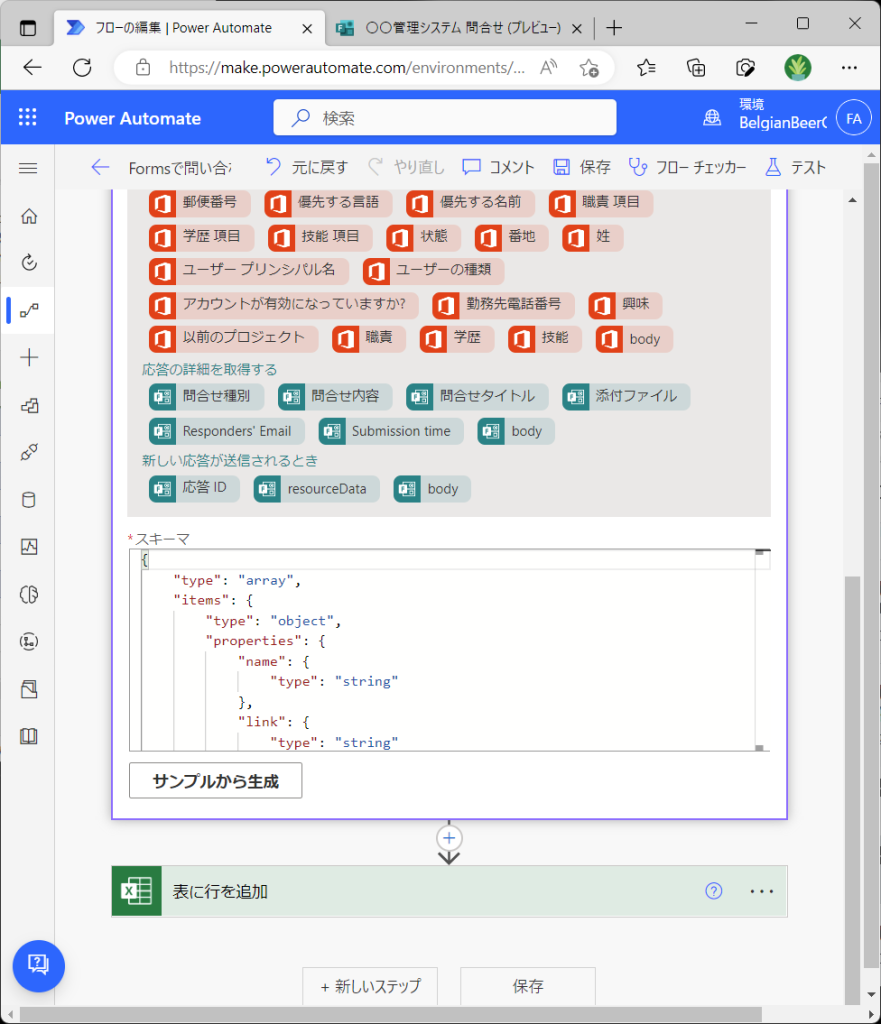Select the 優先する言語 token

(328, 202)
